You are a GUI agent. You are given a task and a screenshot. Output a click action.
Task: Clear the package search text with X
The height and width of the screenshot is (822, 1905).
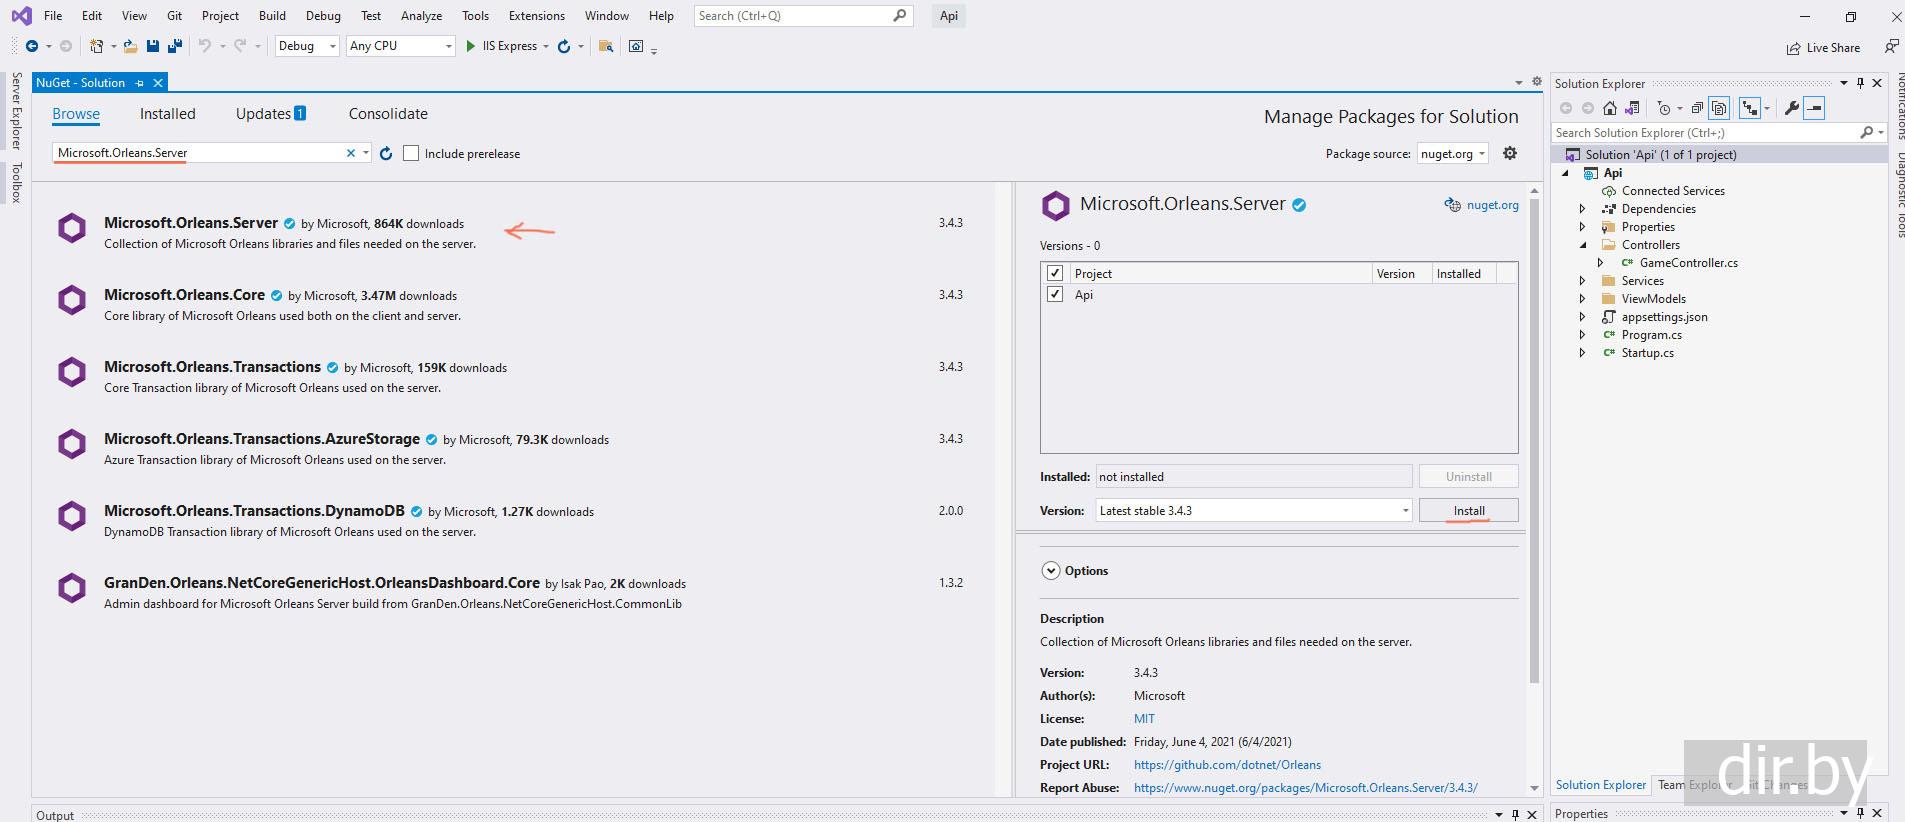point(351,153)
